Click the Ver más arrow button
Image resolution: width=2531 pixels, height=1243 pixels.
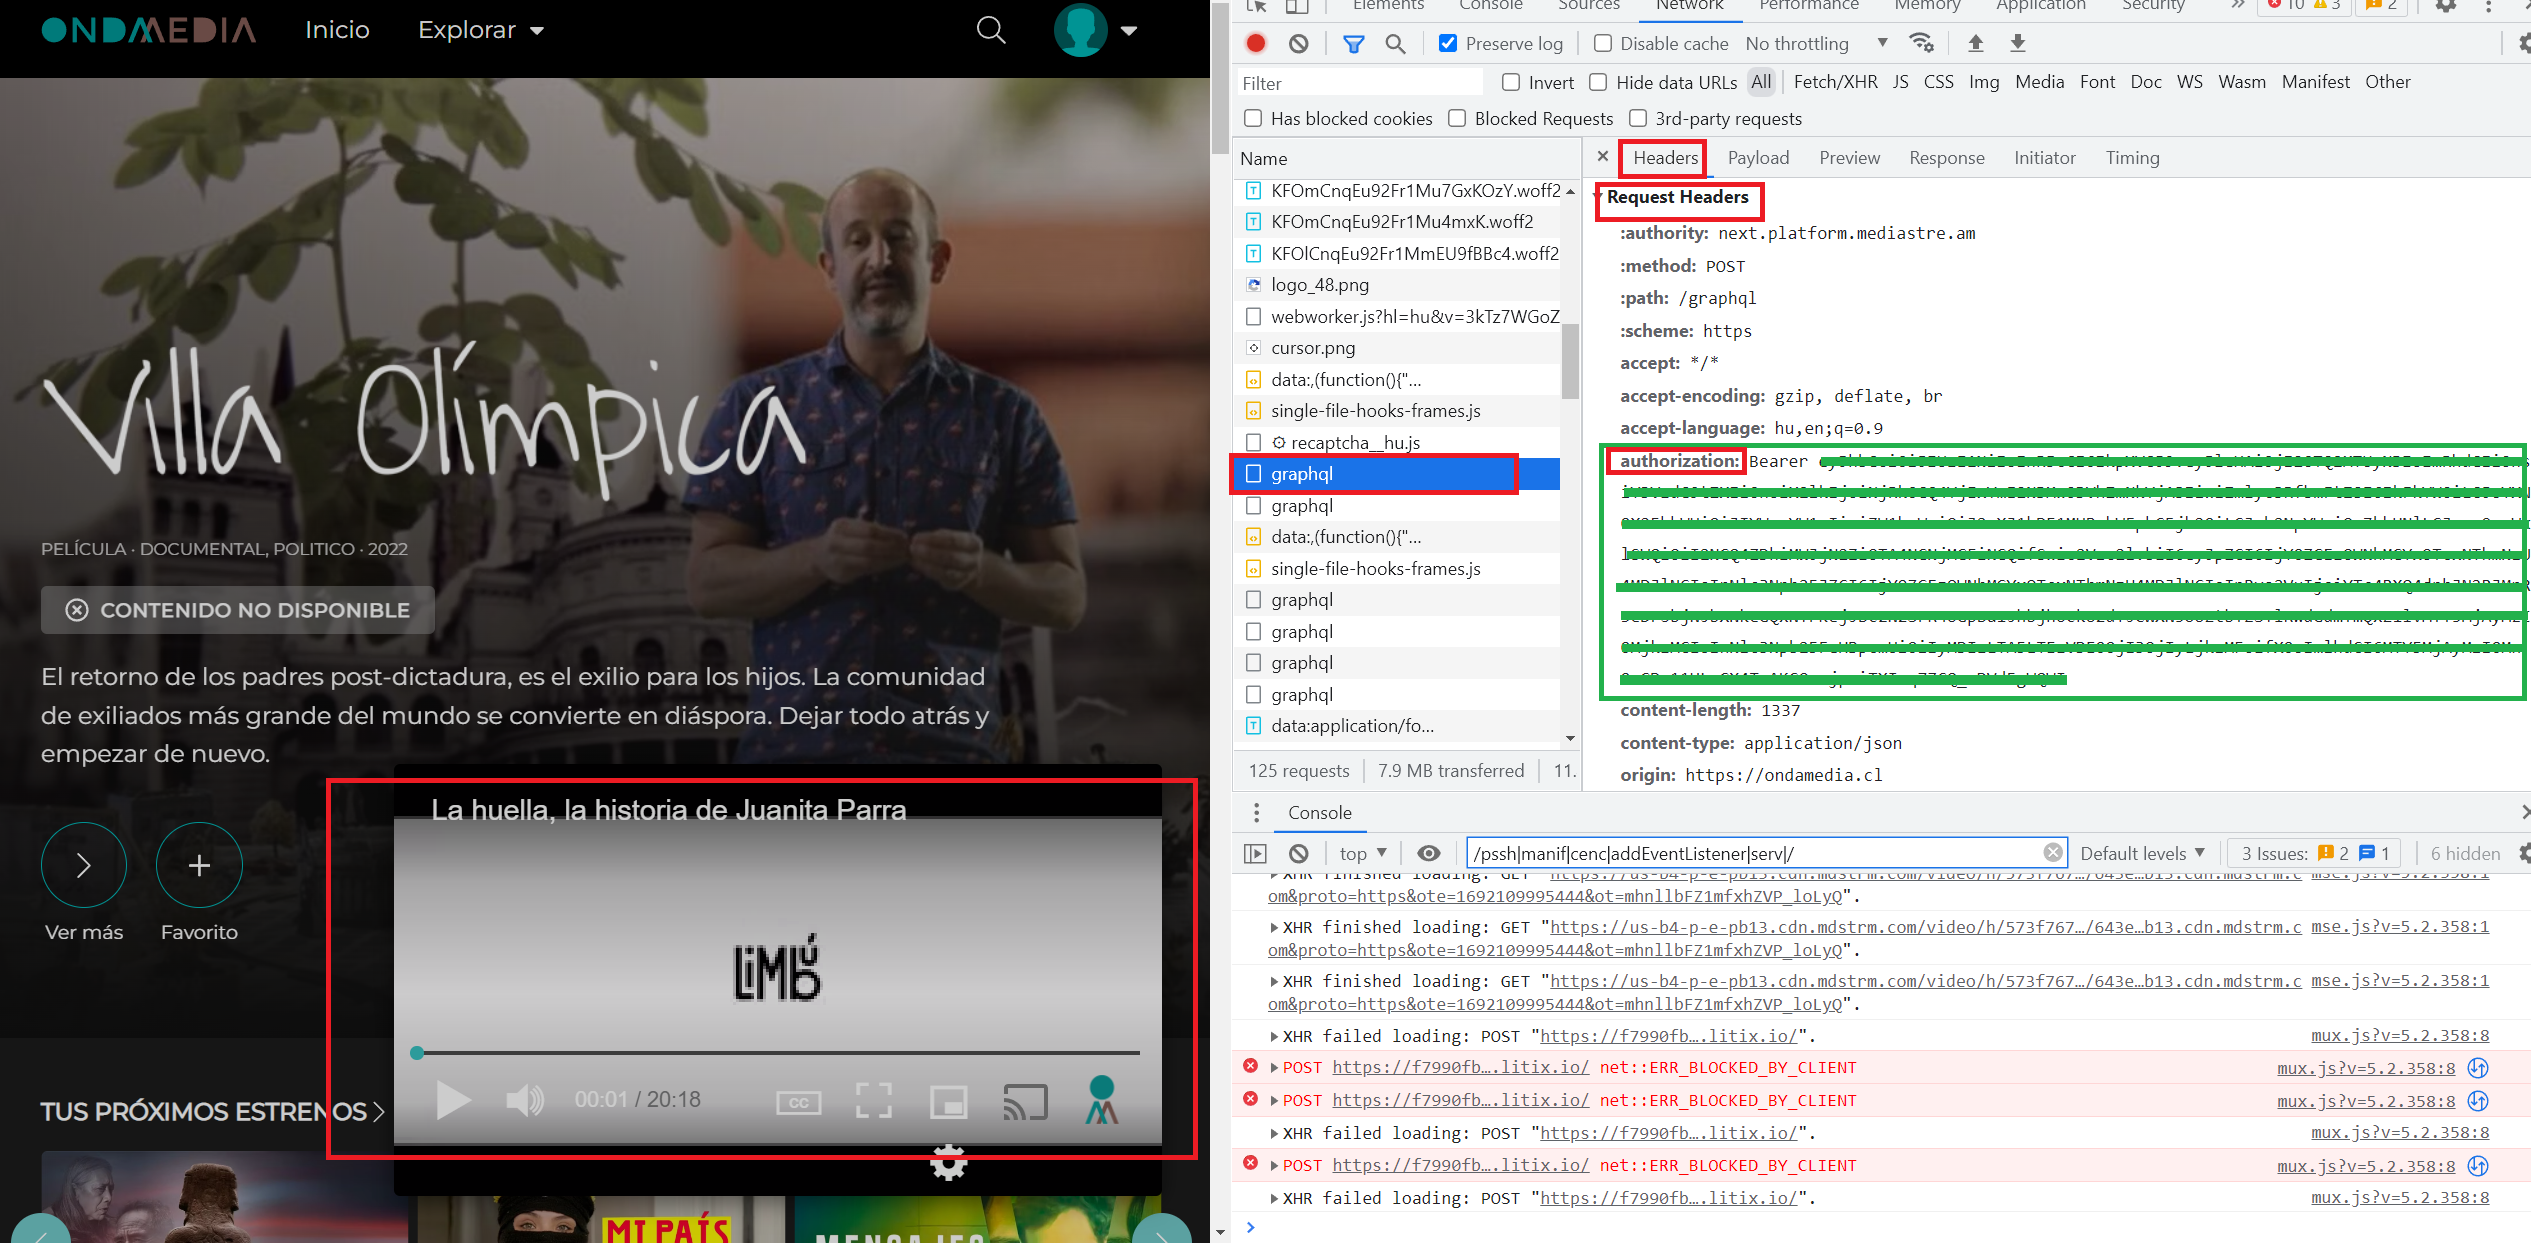[x=84, y=865]
